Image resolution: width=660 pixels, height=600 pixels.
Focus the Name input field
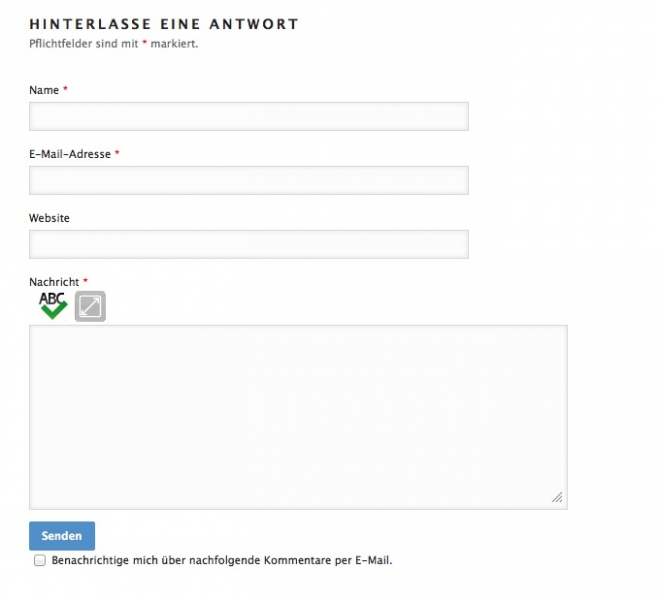pos(249,116)
